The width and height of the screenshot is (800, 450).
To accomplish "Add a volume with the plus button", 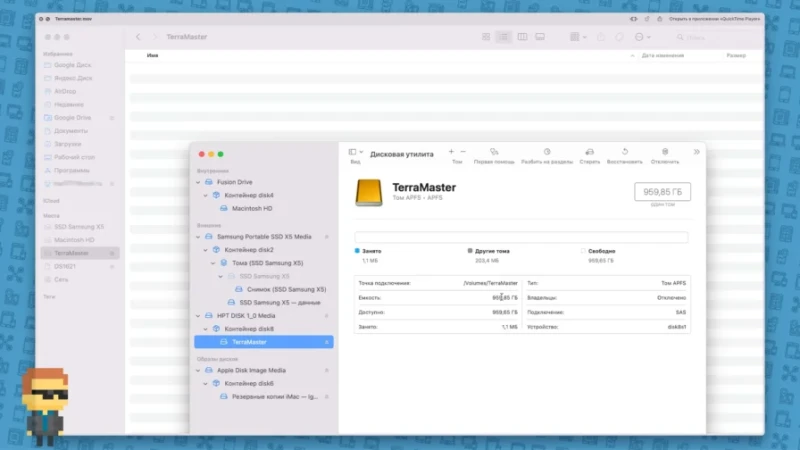I will (451, 152).
